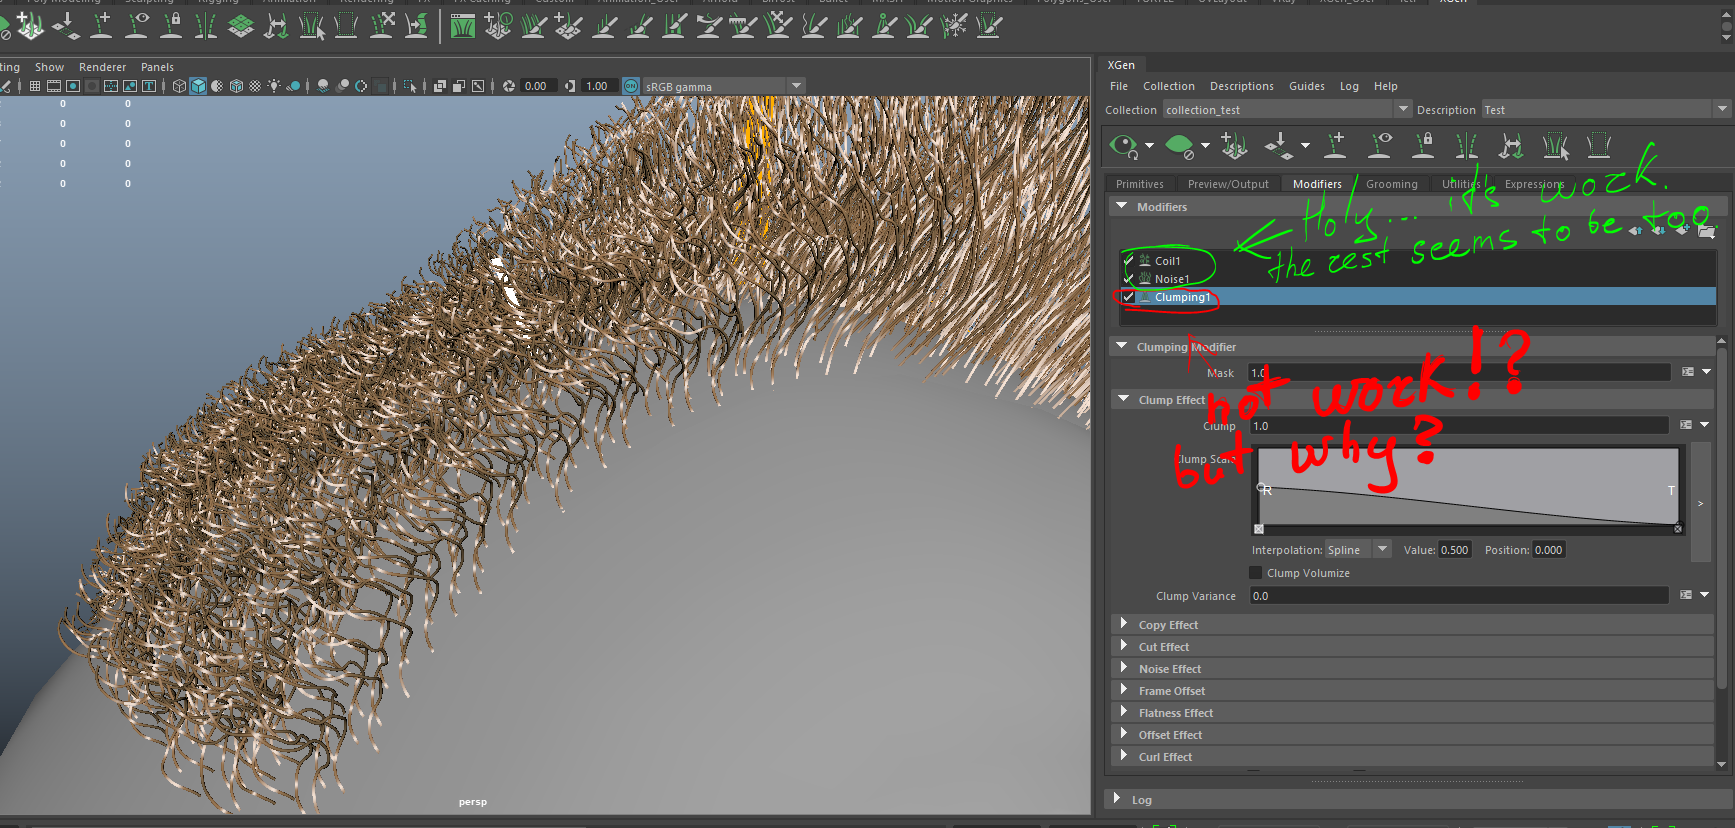Select the left control point on Clump Scale ramp
The width and height of the screenshot is (1735, 828).
pos(1261,487)
